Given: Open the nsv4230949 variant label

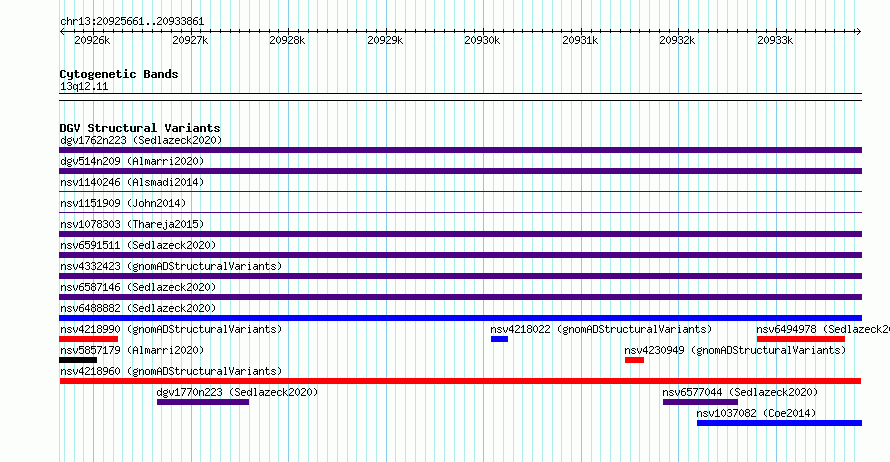Looking at the screenshot, I should pos(735,350).
